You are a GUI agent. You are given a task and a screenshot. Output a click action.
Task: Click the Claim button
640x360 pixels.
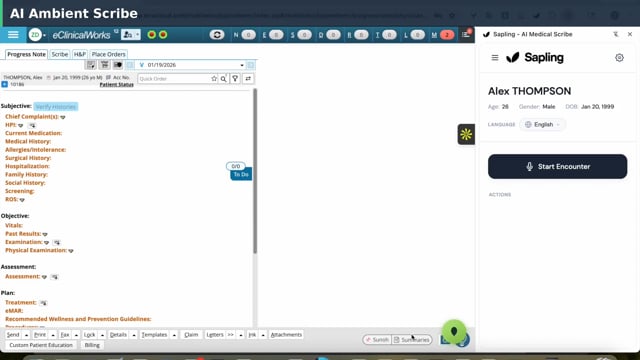tap(191, 335)
